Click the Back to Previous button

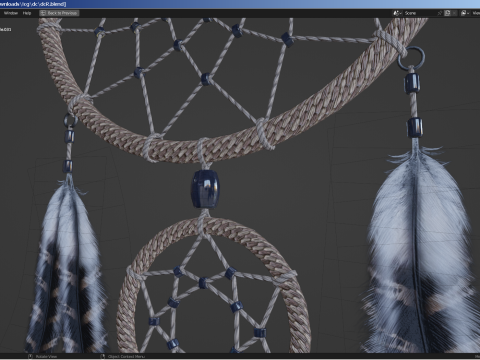[59, 13]
